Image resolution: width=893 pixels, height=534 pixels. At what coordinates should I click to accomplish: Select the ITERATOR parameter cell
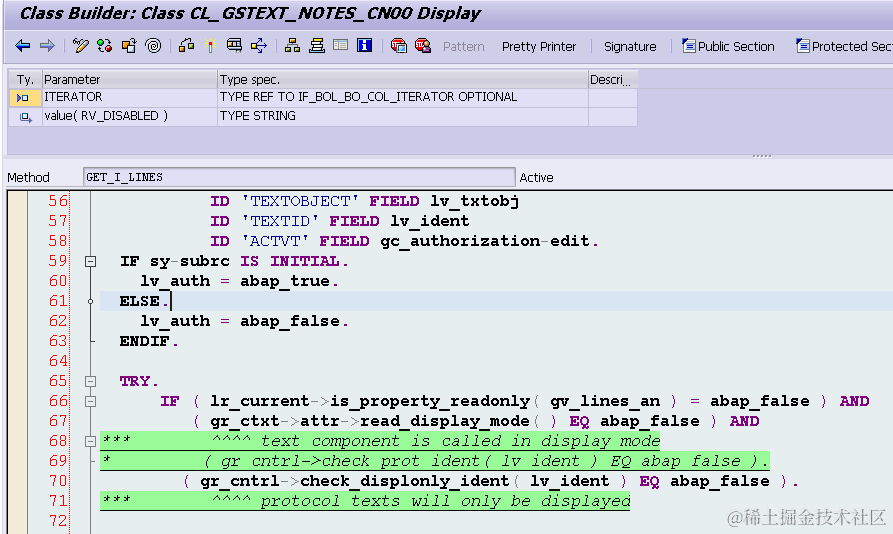(x=130, y=97)
